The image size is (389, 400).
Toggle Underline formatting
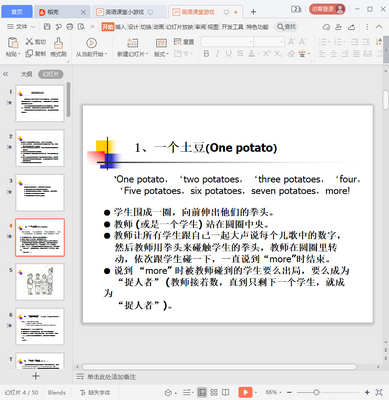pyautogui.click(x=229, y=53)
